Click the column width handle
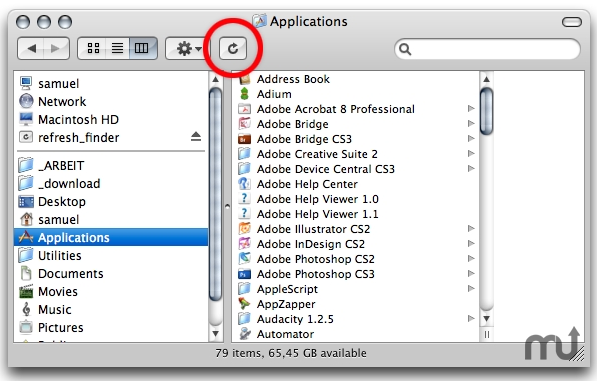The height and width of the screenshot is (381, 597). tap(486, 335)
